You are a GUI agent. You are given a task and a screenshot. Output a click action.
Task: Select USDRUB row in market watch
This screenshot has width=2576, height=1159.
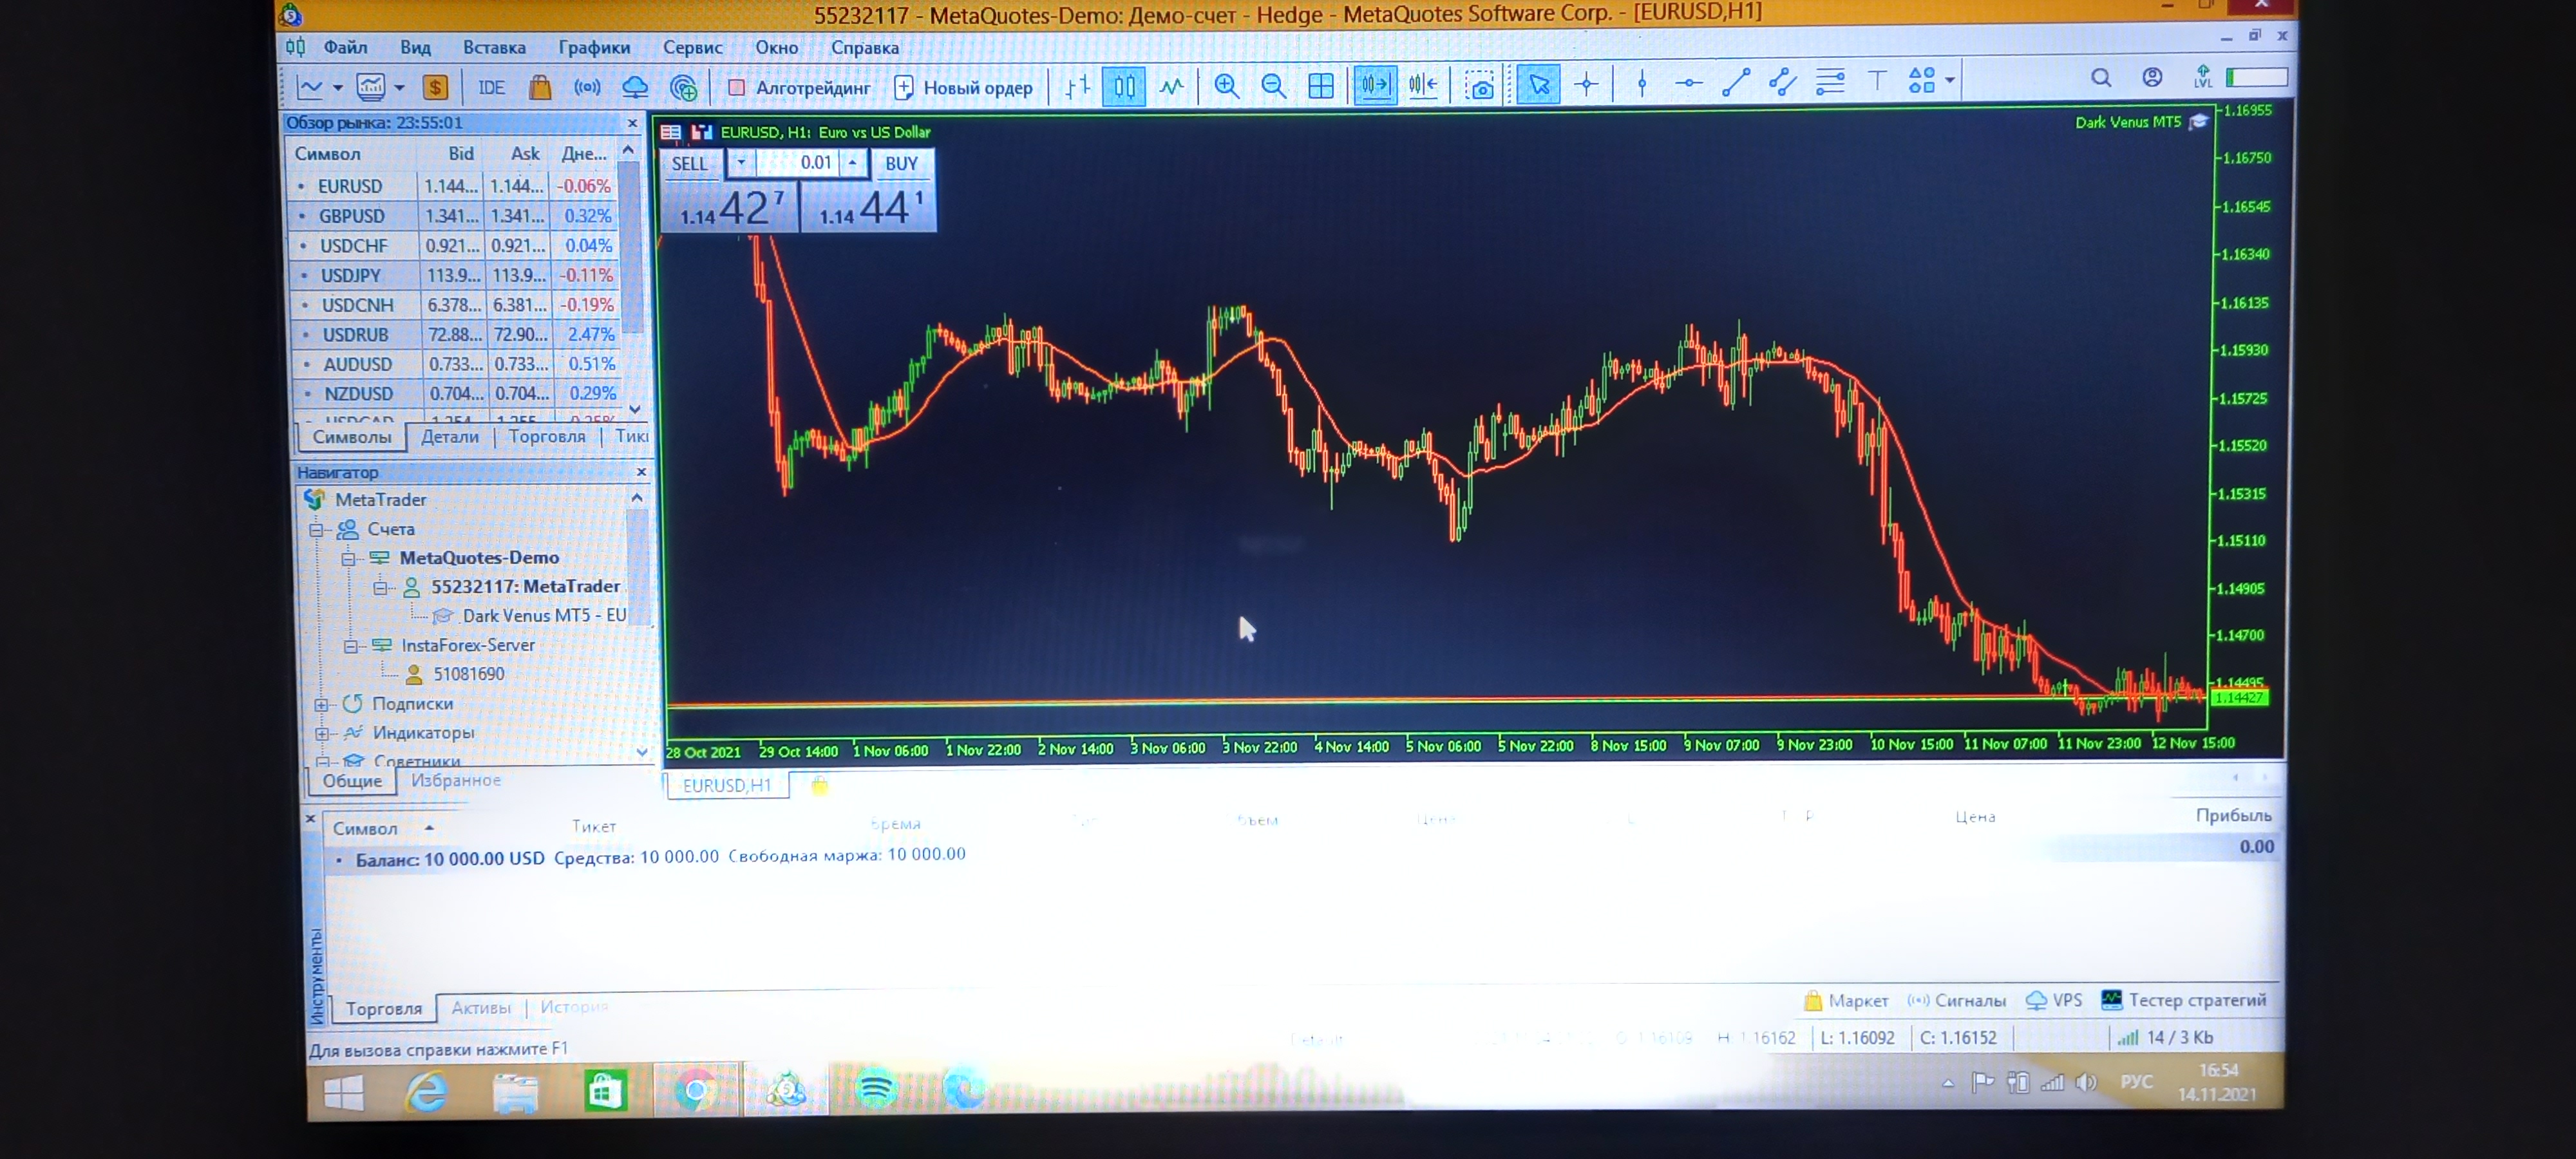456,334
